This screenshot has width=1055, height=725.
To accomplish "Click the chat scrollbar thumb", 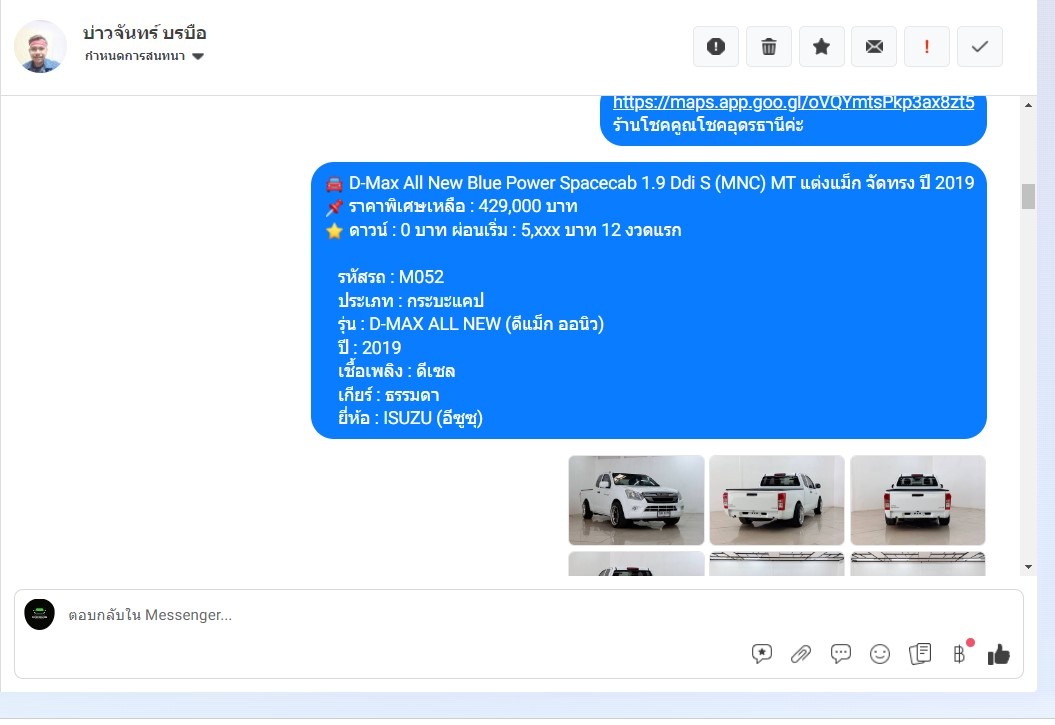I will pos(1028,196).
